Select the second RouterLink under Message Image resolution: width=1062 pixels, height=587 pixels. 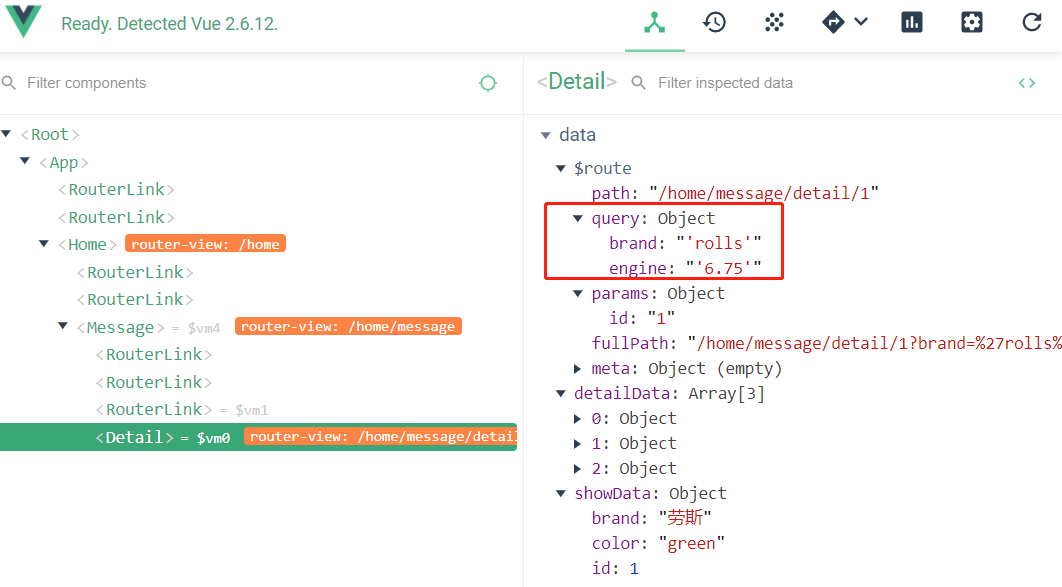click(154, 383)
